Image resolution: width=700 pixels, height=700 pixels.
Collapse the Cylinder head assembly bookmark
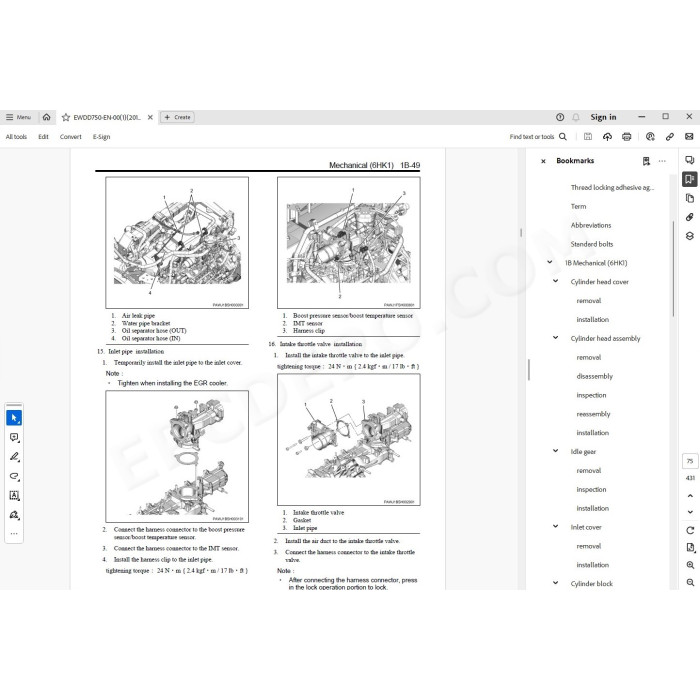[x=555, y=338]
